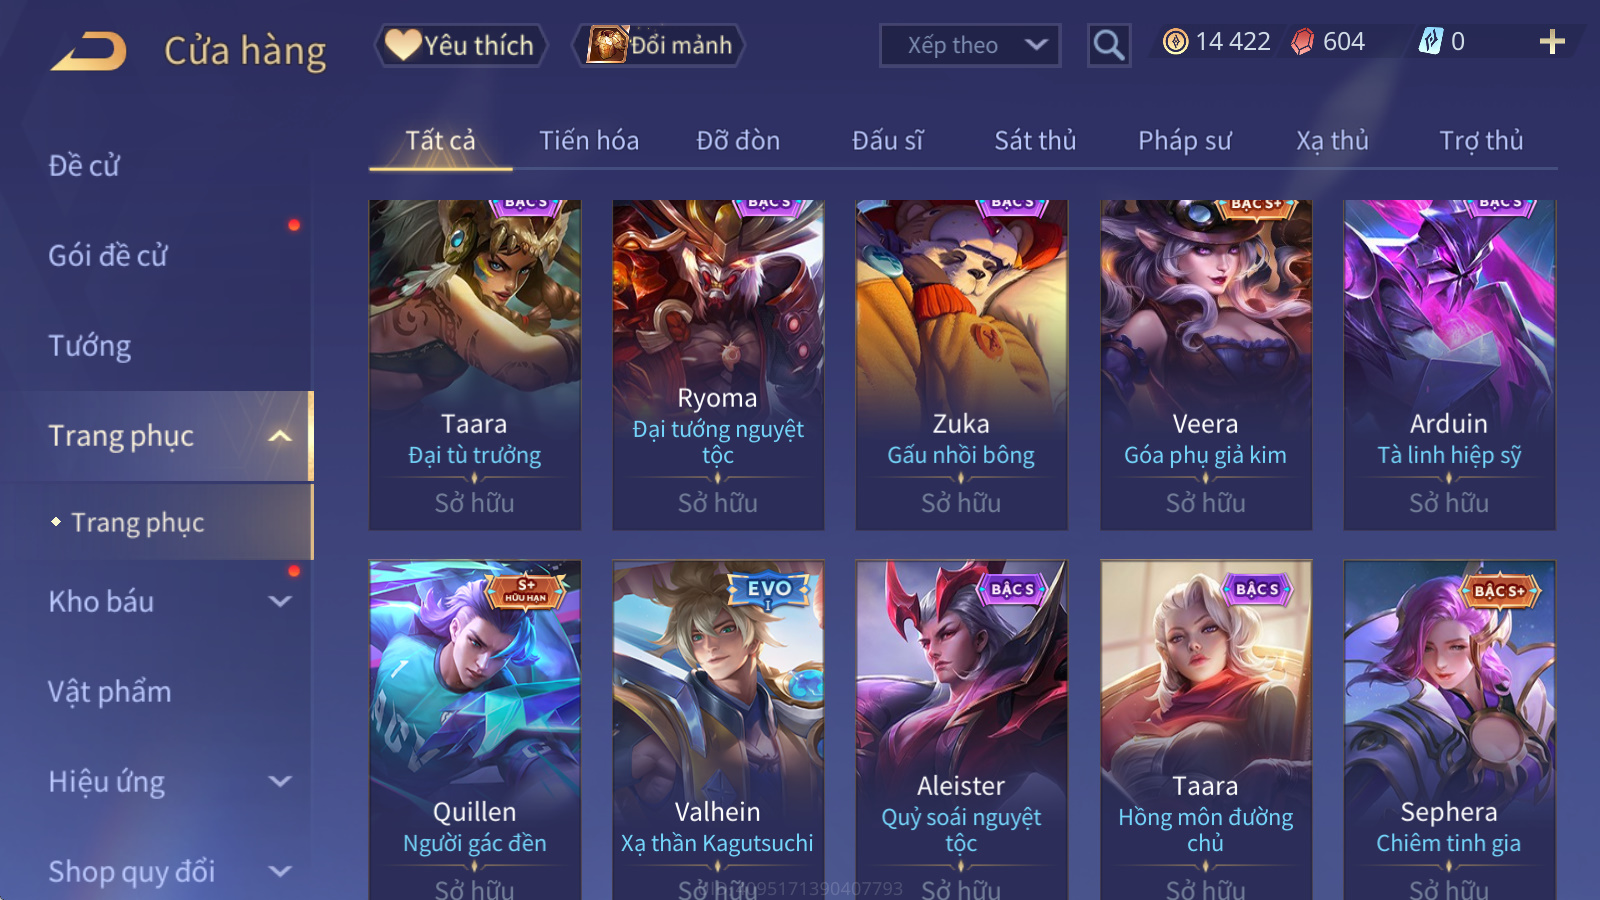Open Gói đề cử in sidebar
The width and height of the screenshot is (1600, 900).
coord(108,256)
